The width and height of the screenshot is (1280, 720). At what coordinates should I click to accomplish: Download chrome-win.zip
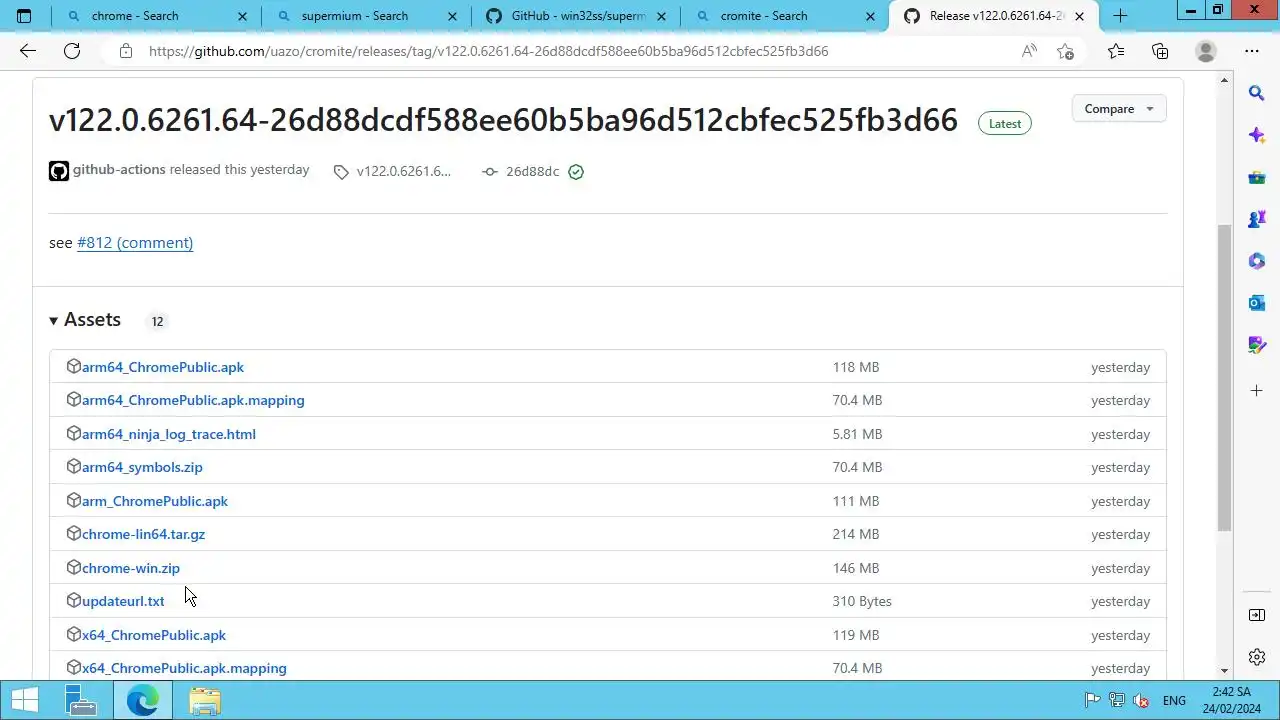tap(131, 568)
